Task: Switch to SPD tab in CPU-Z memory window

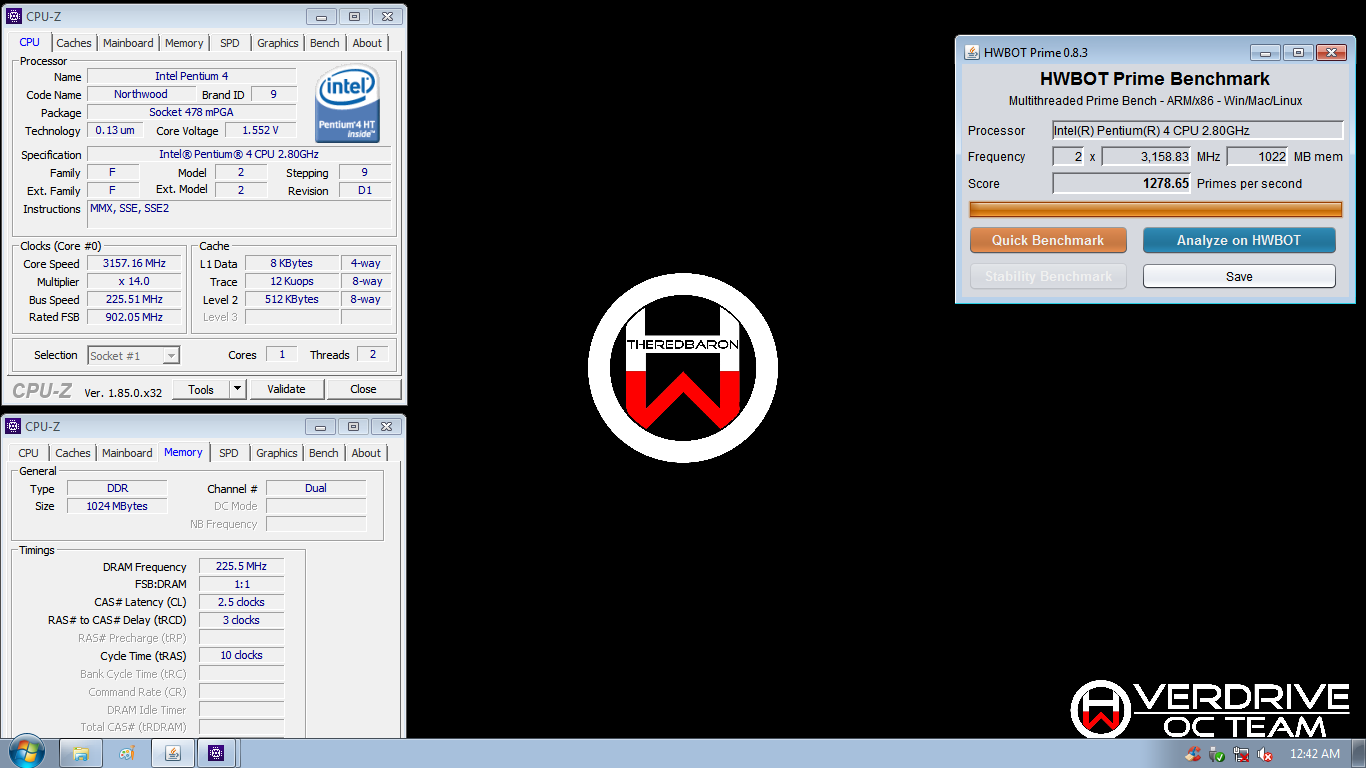Action: [229, 453]
